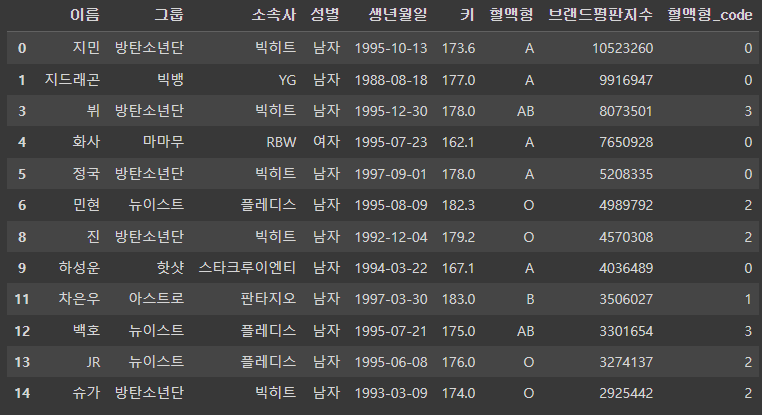
Task: Click birth date 1995-07-23
Action: (391, 142)
